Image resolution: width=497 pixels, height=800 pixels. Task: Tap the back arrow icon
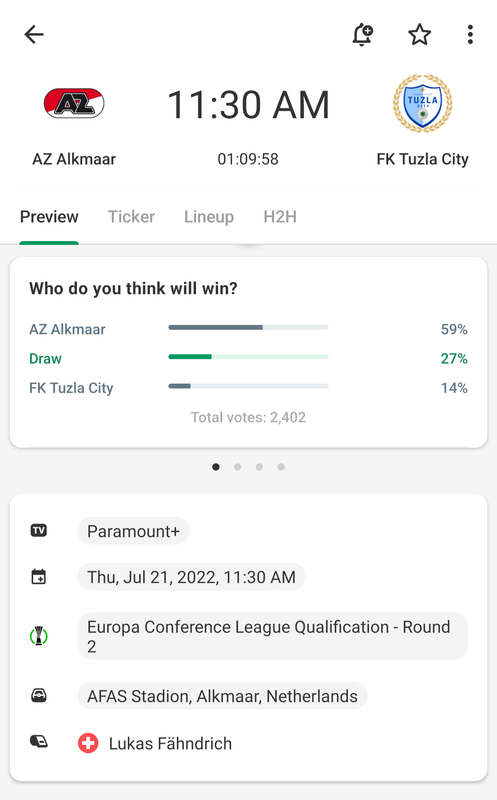point(34,35)
